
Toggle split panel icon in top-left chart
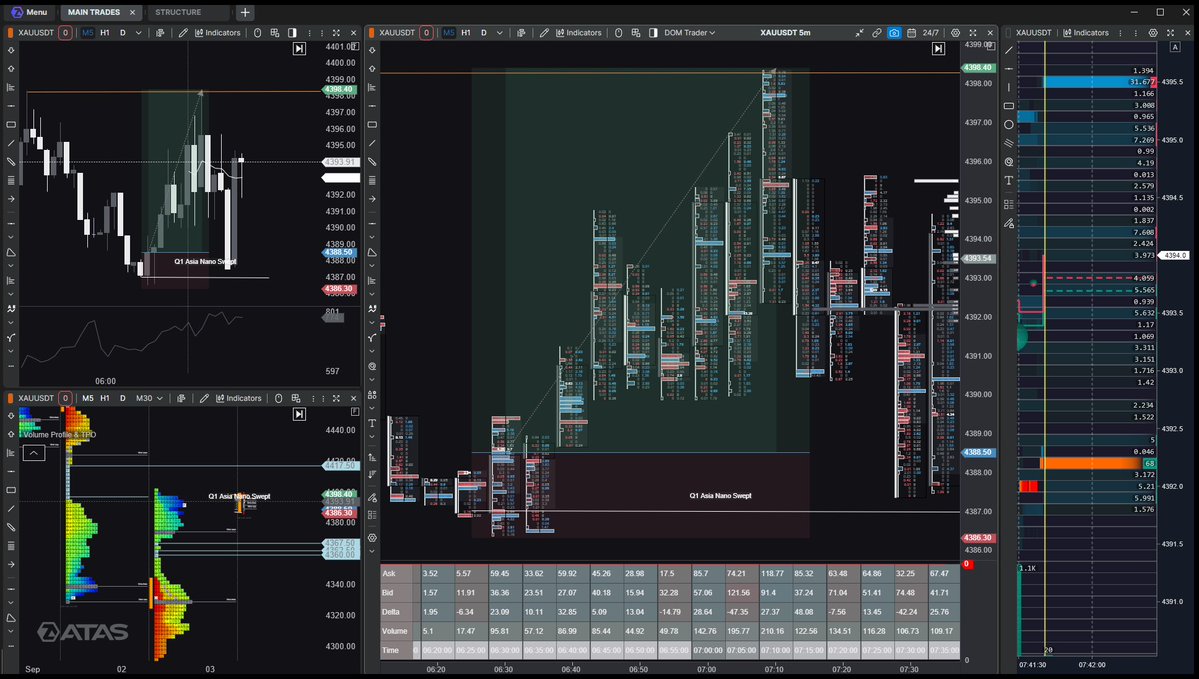tap(292, 33)
